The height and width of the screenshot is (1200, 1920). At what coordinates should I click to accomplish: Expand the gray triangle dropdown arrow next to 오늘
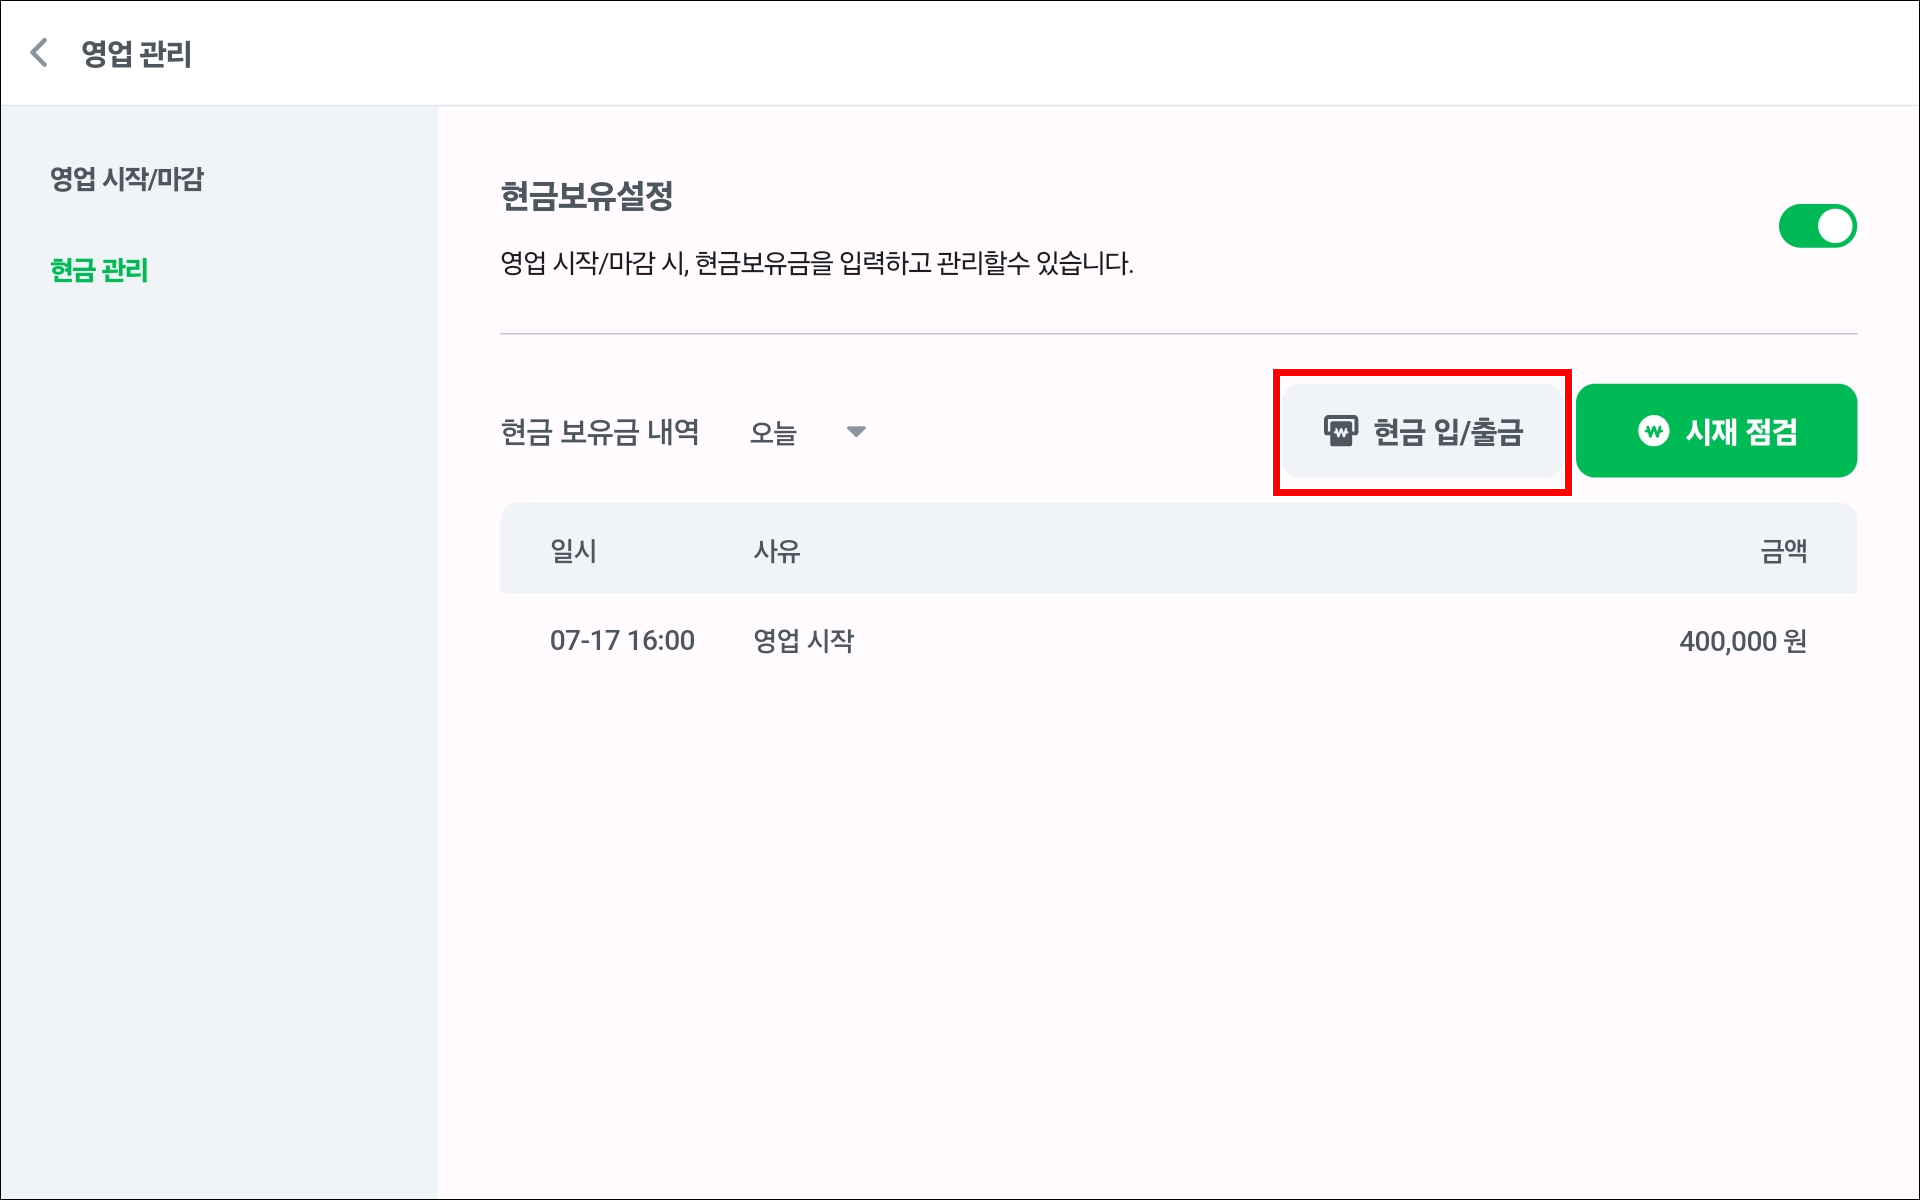tap(856, 432)
